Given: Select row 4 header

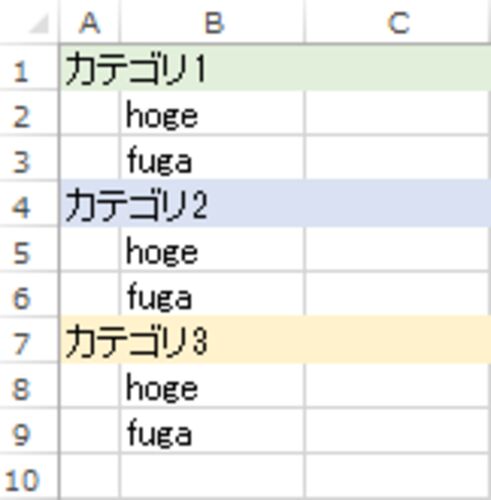Looking at the screenshot, I should [x=29, y=204].
